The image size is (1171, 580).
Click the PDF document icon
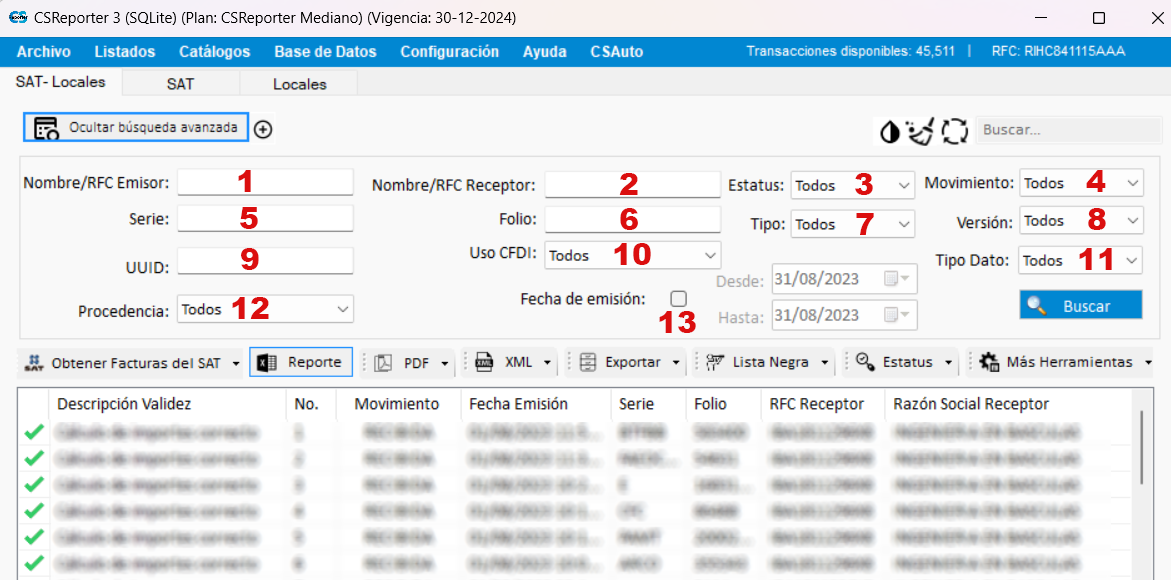[x=383, y=363]
